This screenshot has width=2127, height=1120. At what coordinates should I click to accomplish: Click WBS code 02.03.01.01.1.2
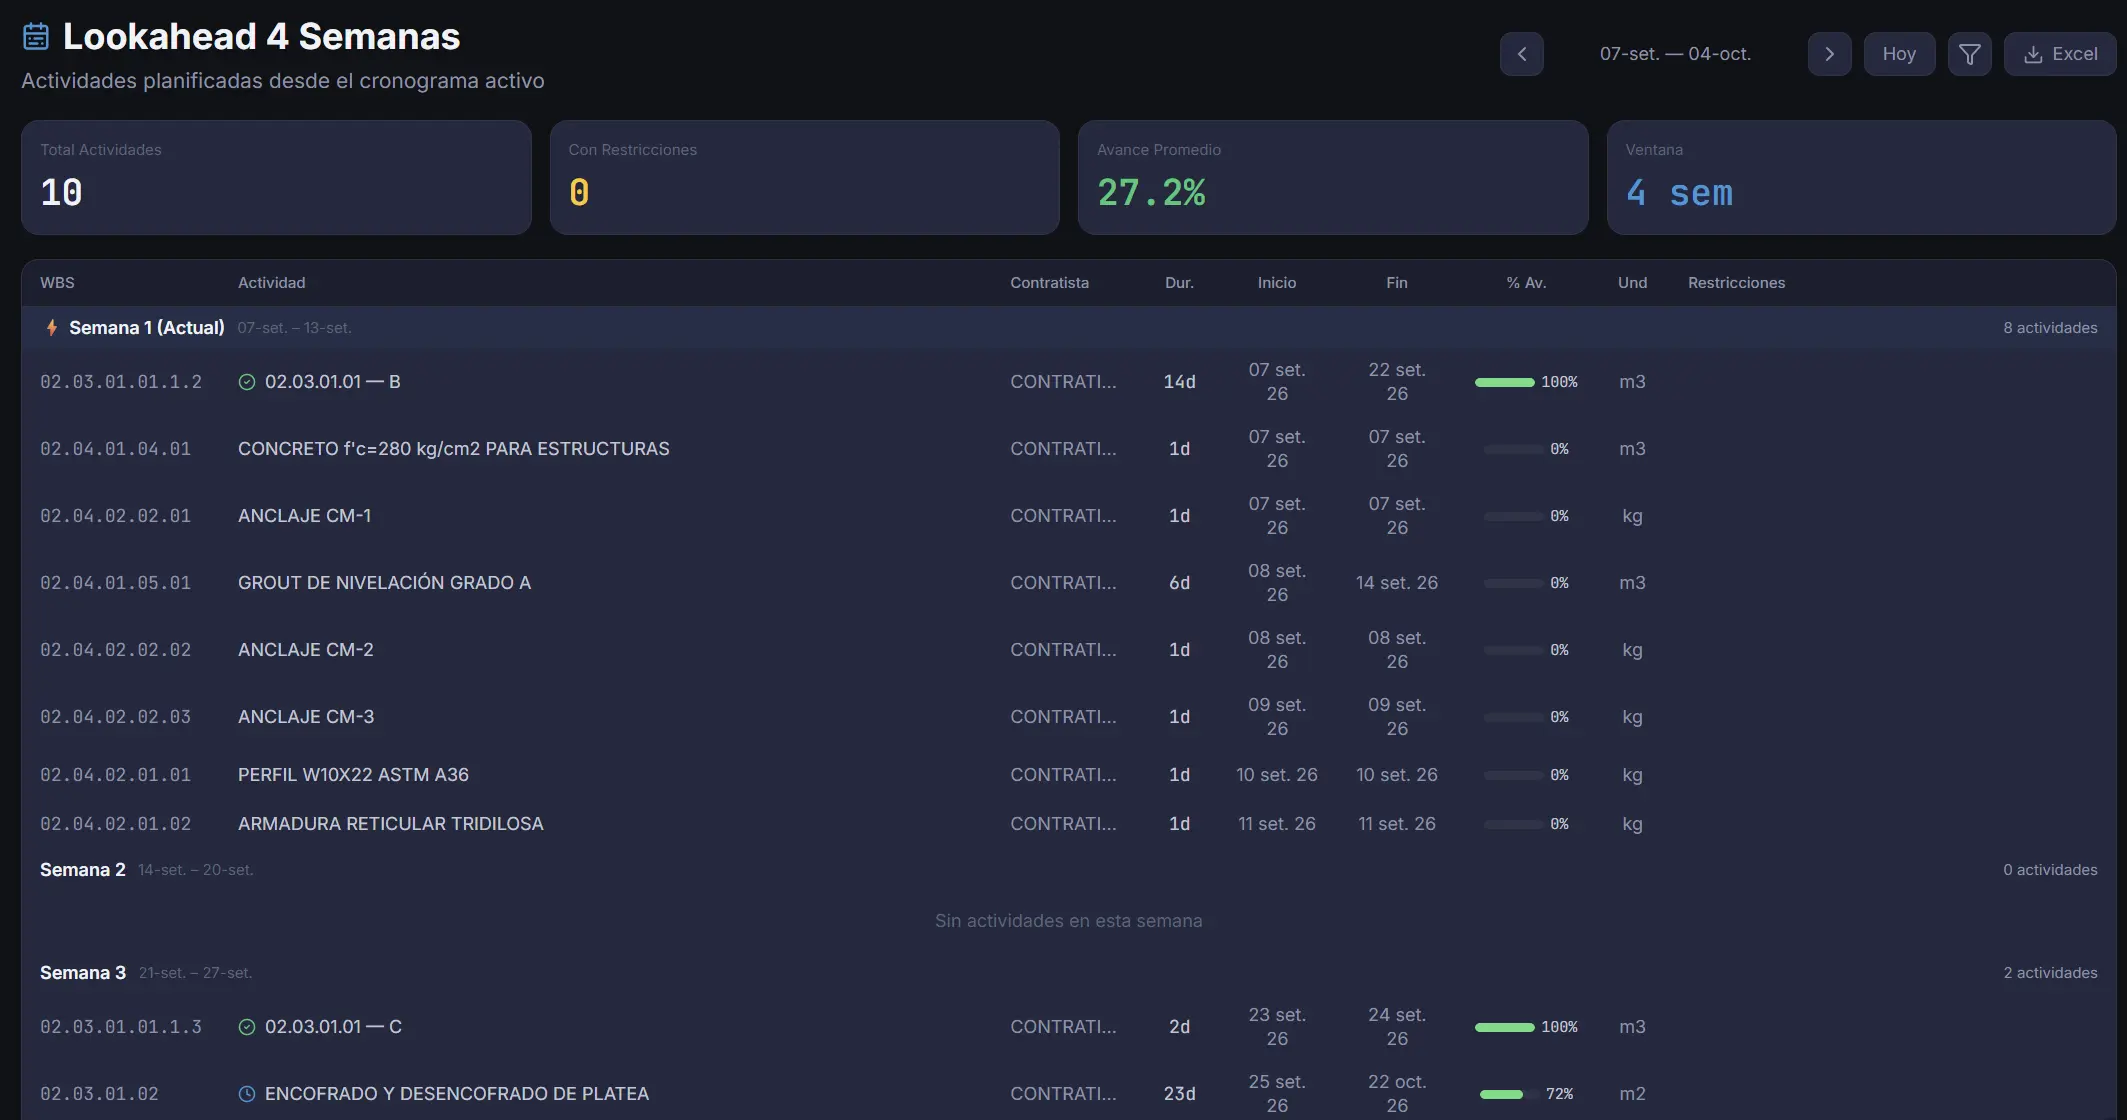[x=121, y=382]
